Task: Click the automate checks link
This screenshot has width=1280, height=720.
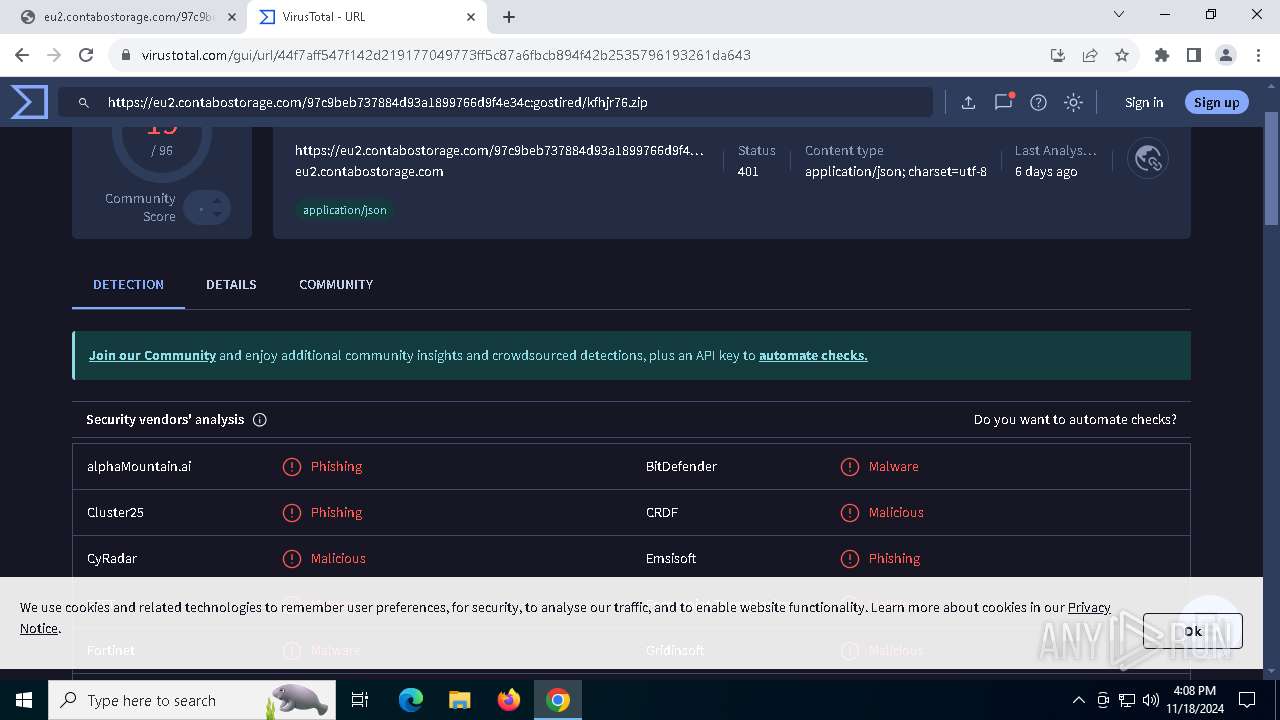Action: 813,355
